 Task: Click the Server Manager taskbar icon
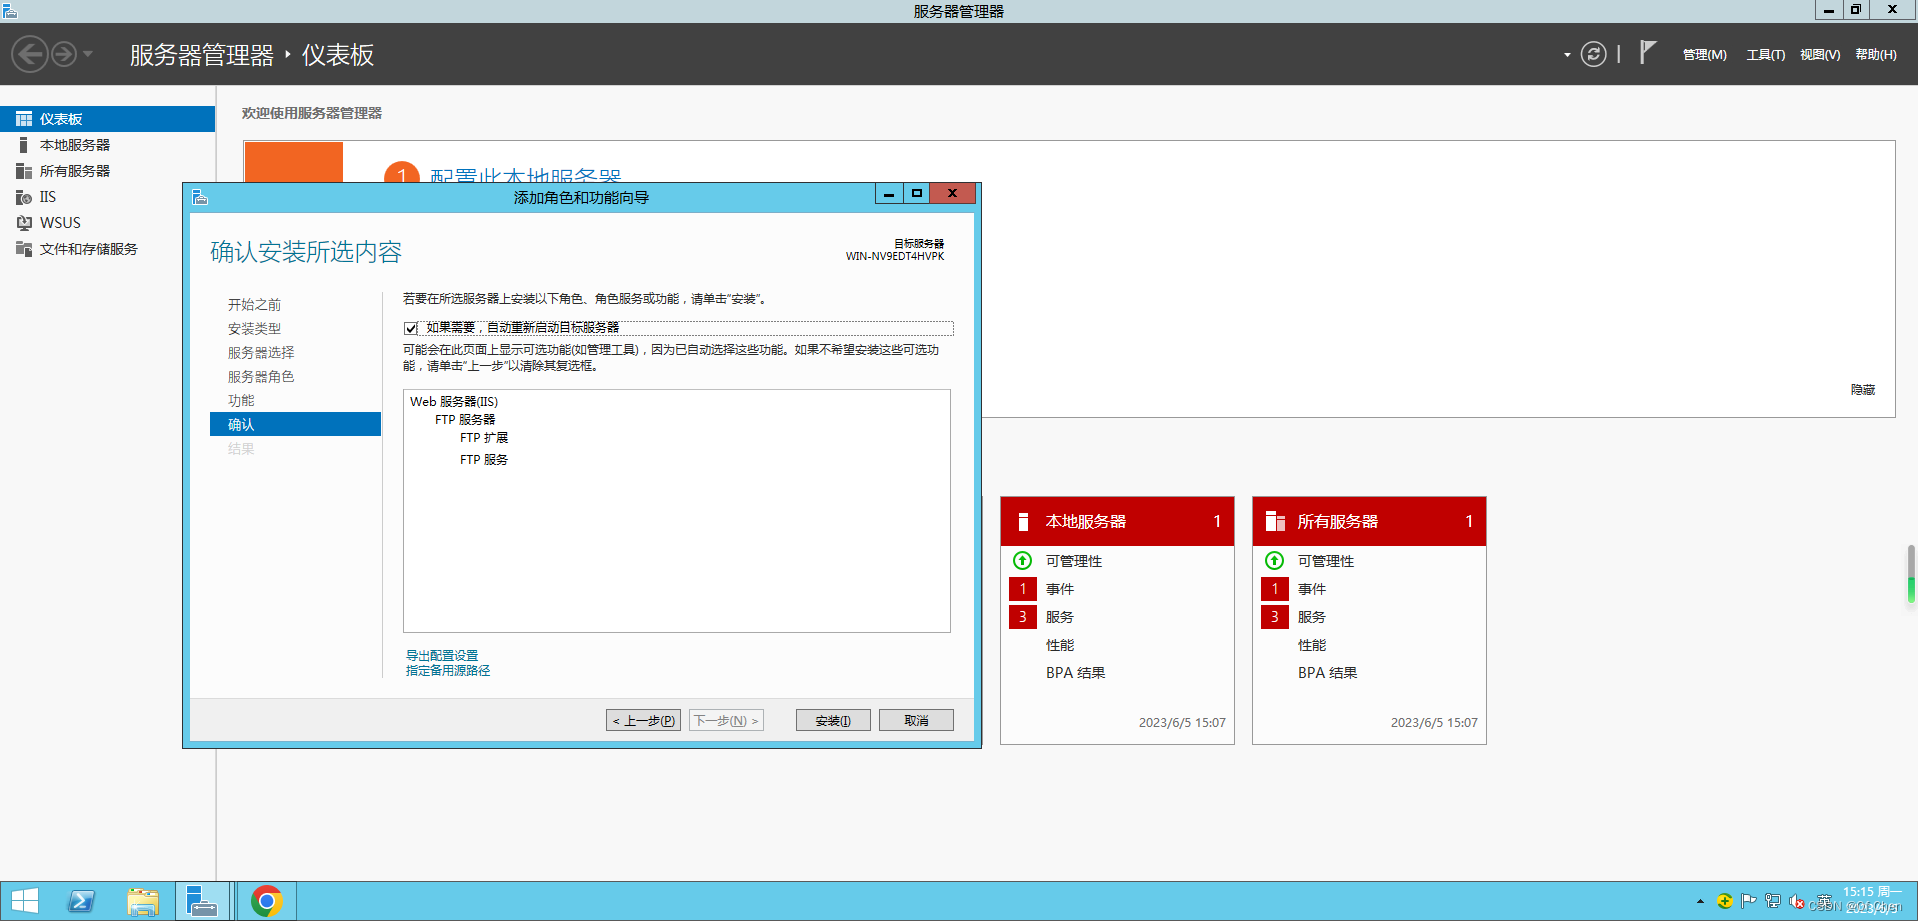pos(204,901)
